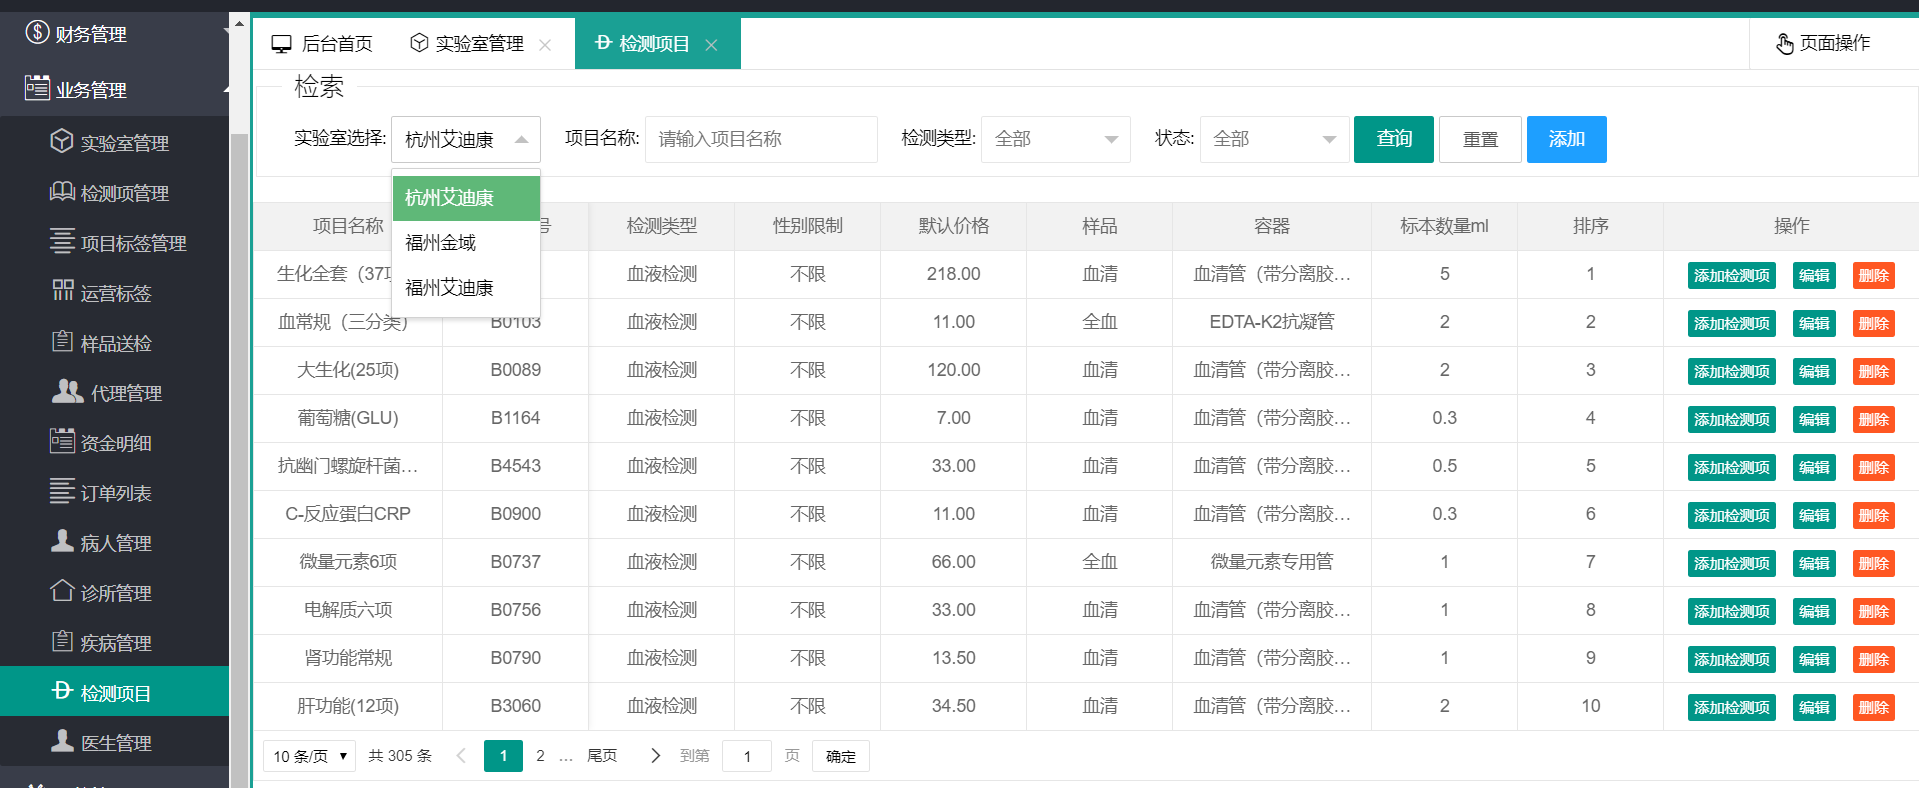Click the 肾功能常规 project name cell
Viewport: 1919px width, 788px height.
(x=348, y=658)
